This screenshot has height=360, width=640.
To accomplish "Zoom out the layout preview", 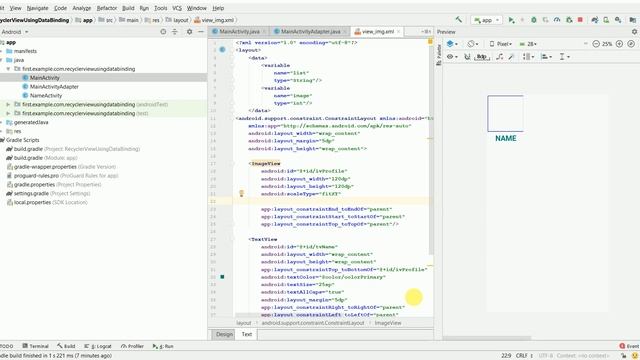I will click(596, 44).
